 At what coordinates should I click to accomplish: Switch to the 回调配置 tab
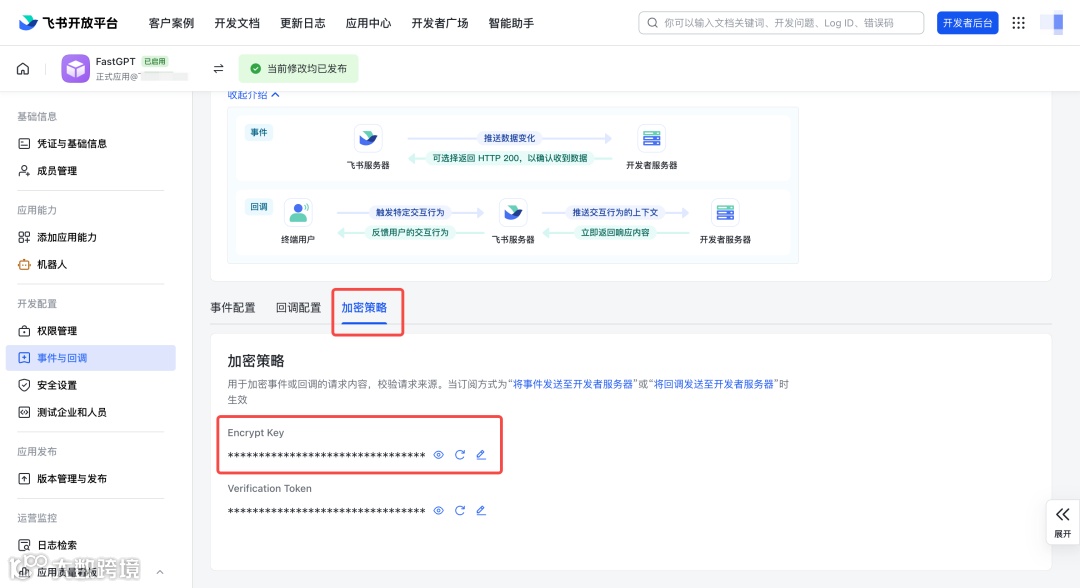(x=298, y=308)
